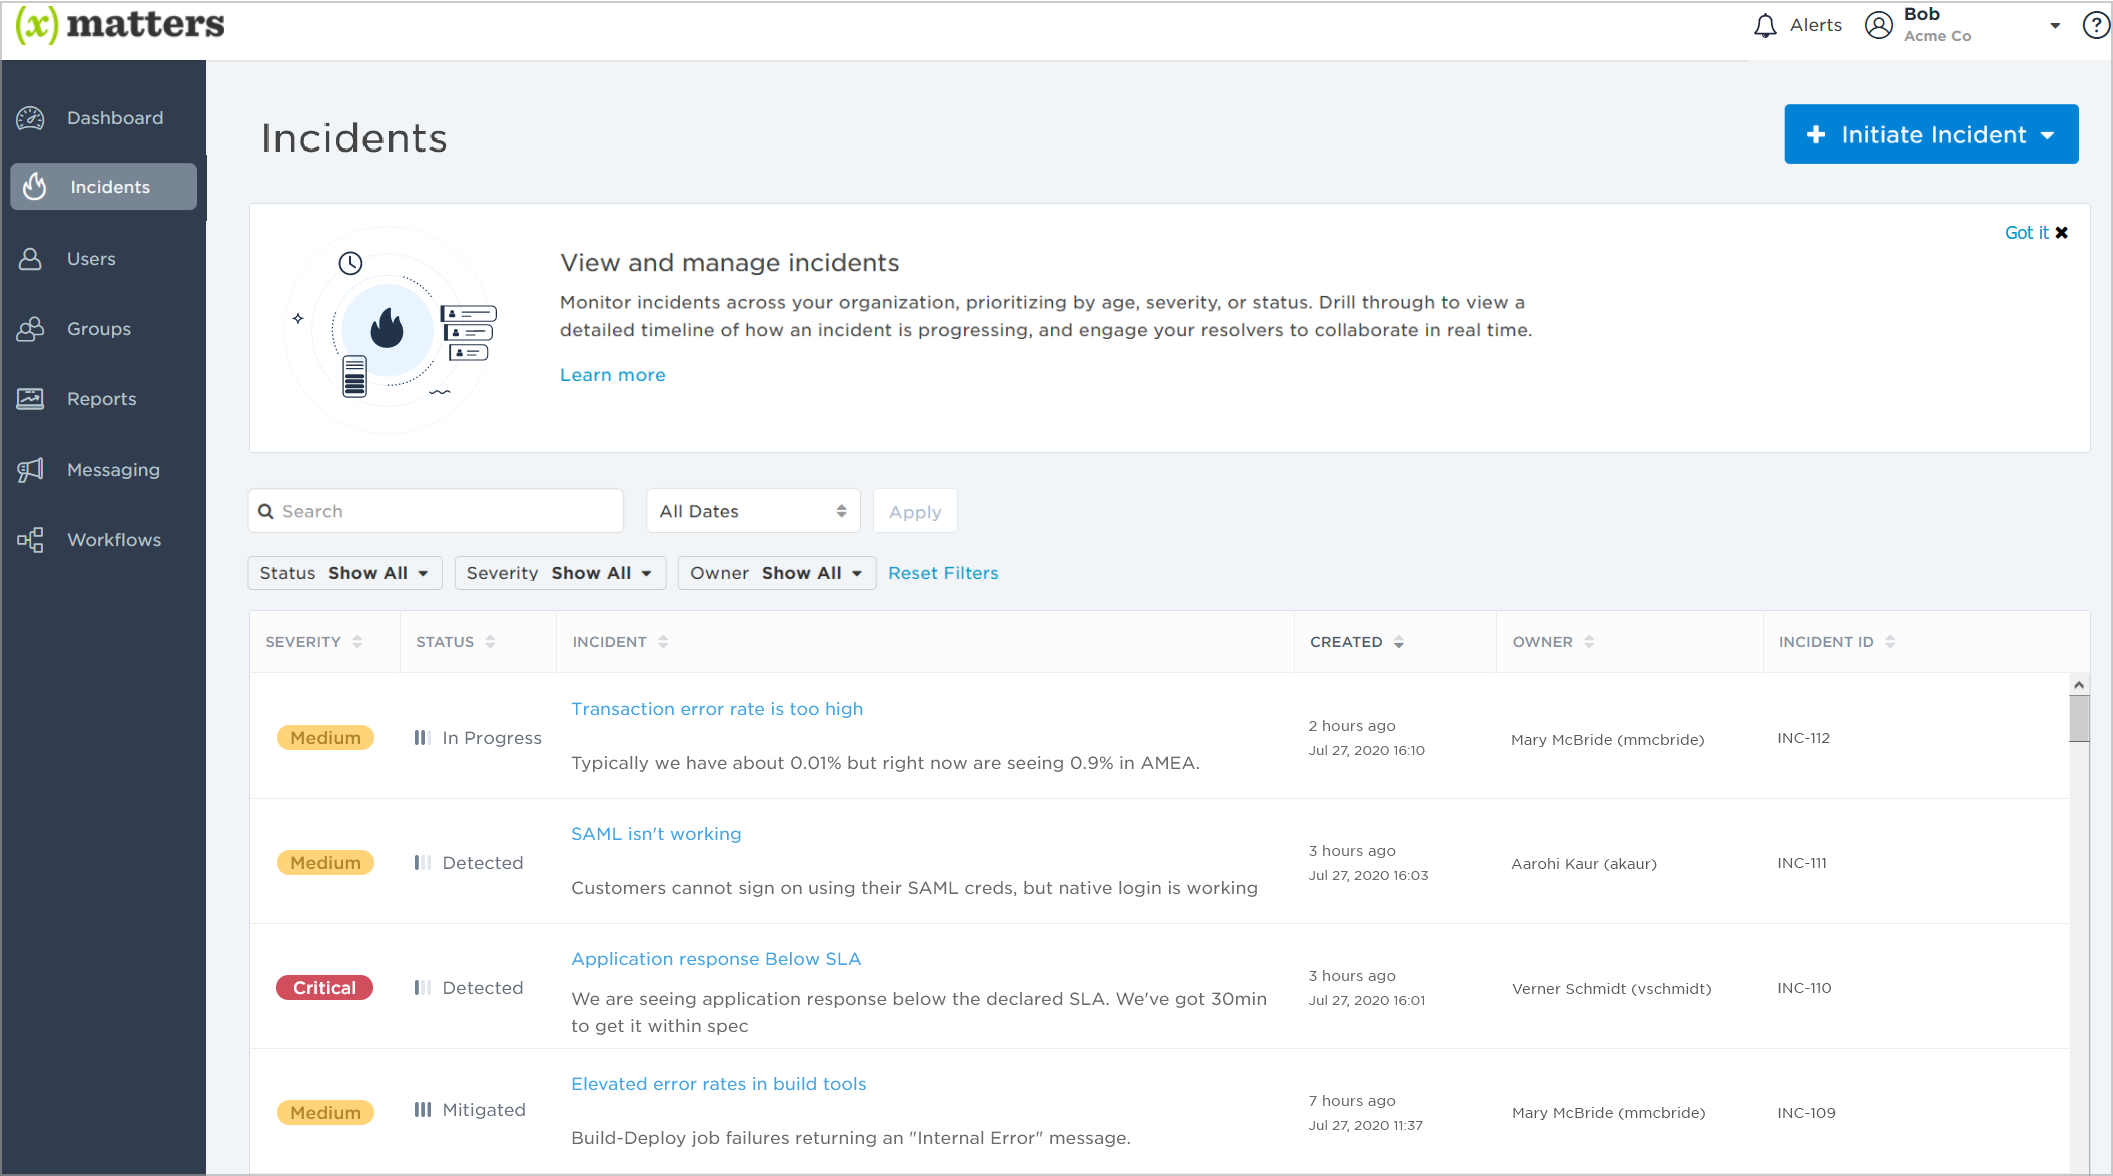Open the user account dropdown arrow
Viewport: 2113px width, 1176px height.
(2055, 26)
